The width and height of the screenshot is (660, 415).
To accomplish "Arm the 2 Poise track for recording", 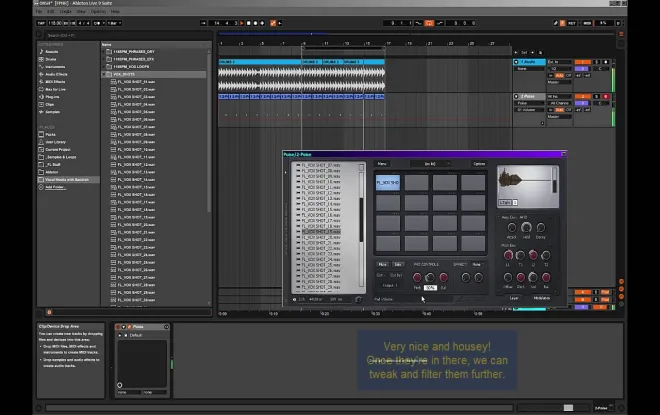I will 606,96.
